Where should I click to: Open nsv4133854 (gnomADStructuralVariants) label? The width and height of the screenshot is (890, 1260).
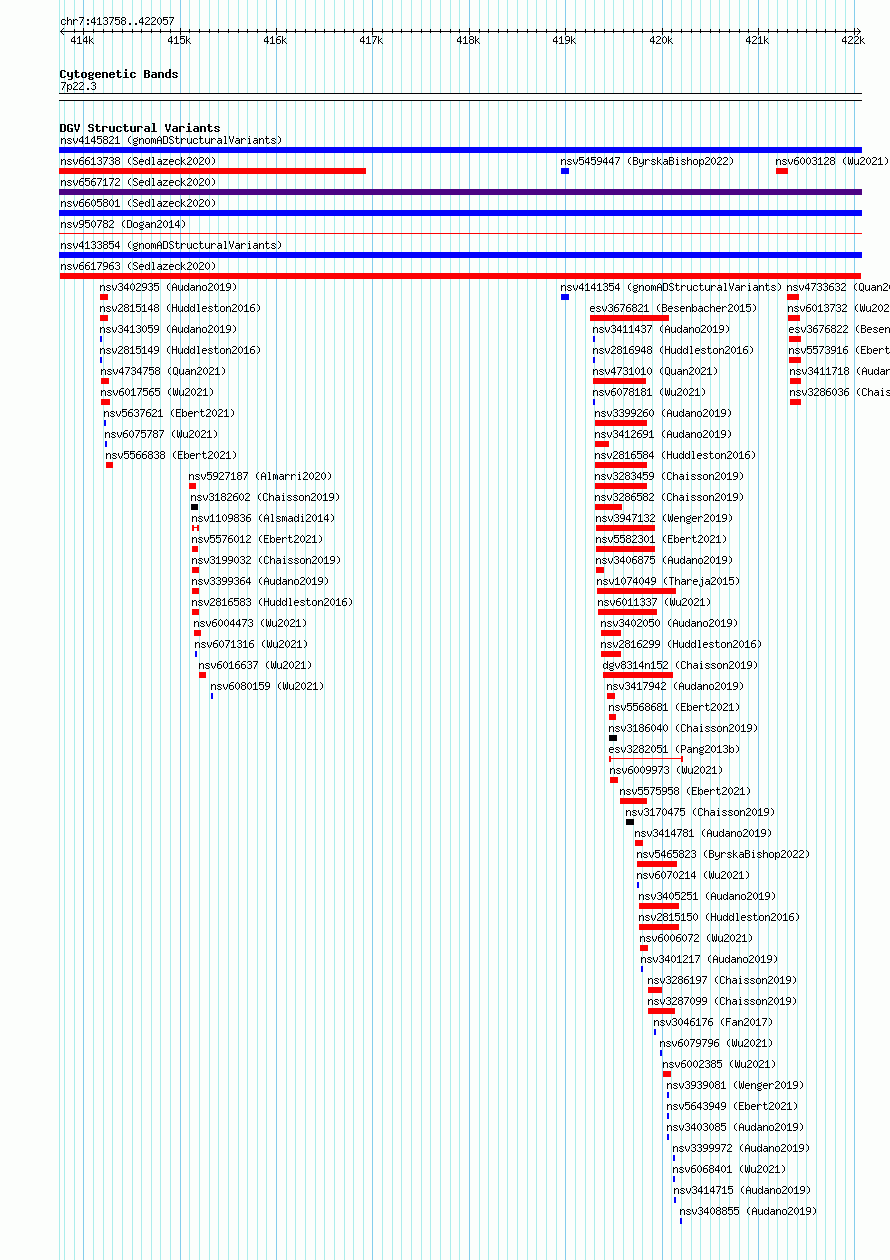pos(171,245)
